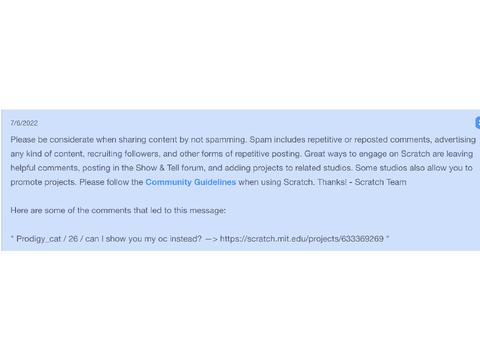This screenshot has height=360, width=480.
Task: Click the phrase 'when using Scratch. Thanks!'
Action: click(x=293, y=182)
